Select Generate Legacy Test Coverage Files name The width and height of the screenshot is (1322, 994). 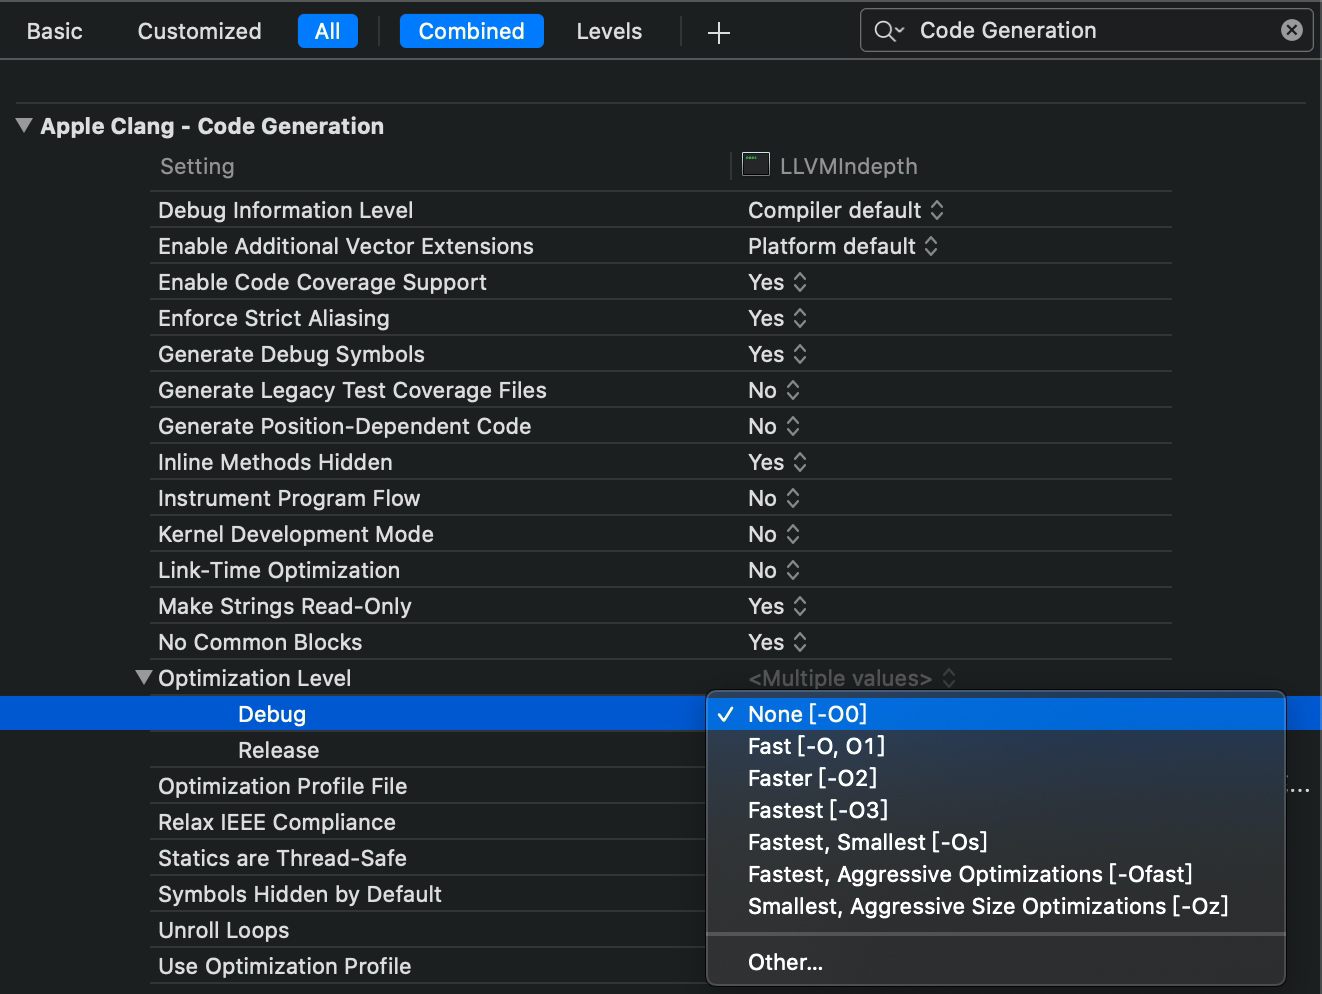352,390
